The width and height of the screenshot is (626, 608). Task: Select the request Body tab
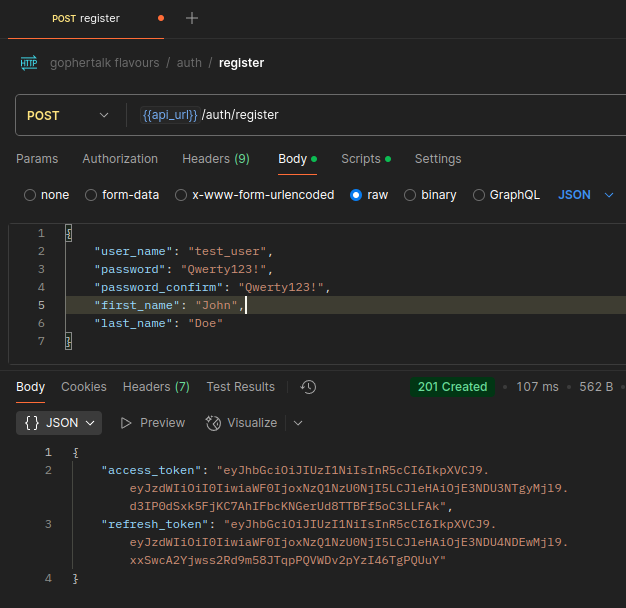[297, 159]
